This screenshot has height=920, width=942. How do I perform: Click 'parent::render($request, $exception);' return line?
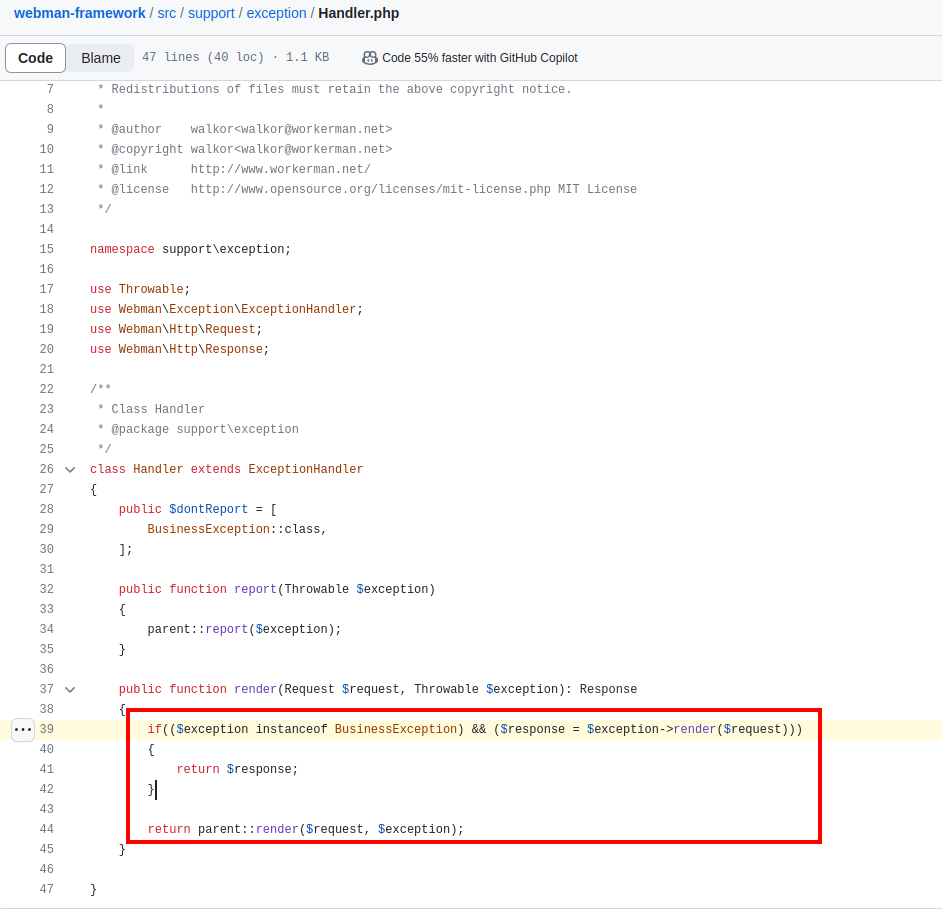[x=306, y=829]
